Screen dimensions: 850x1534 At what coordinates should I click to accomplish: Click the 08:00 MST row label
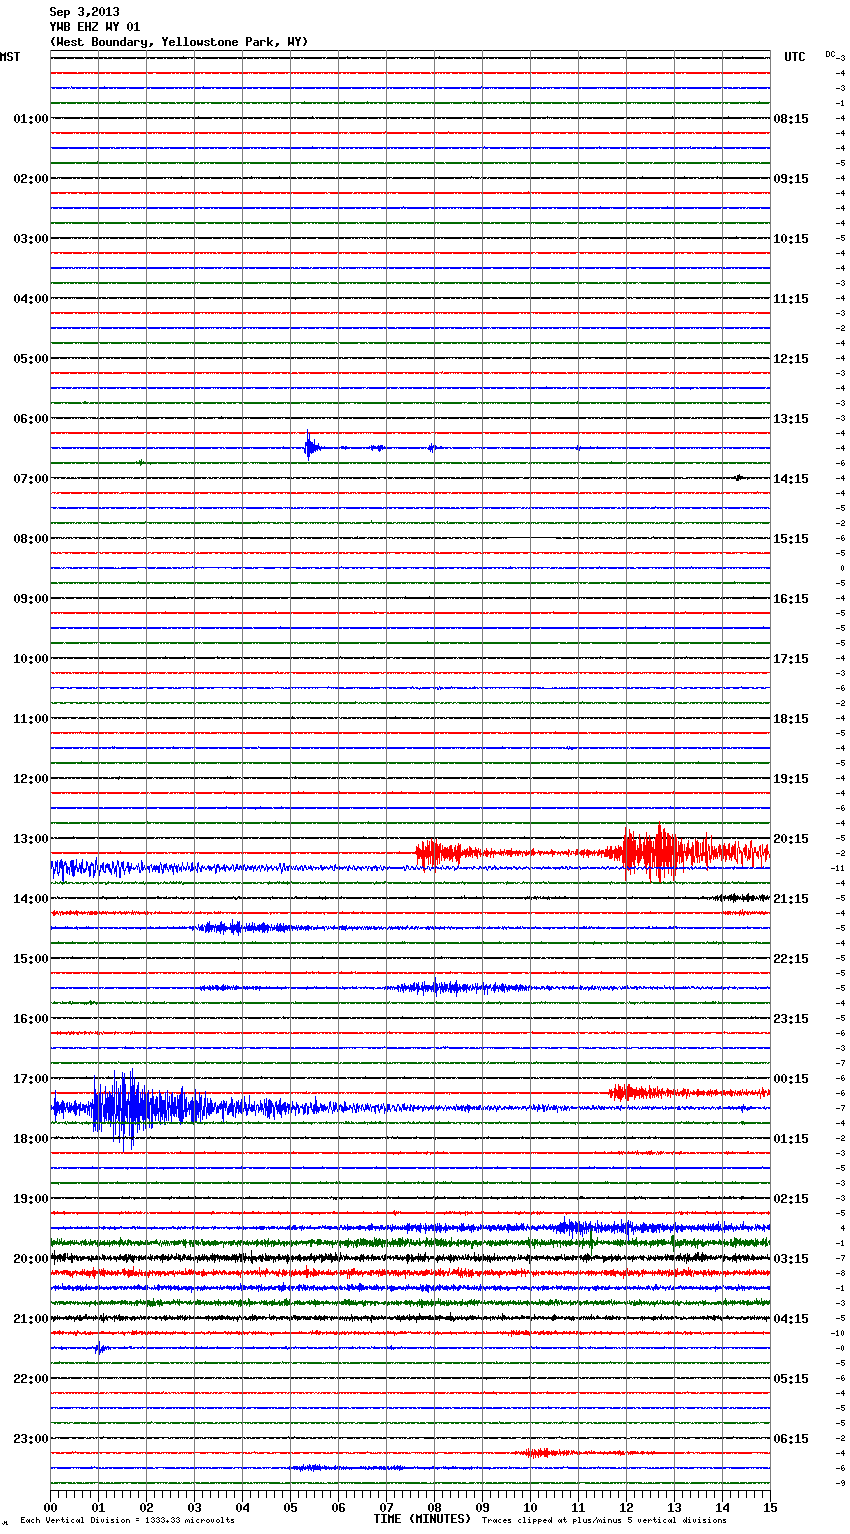[x=31, y=539]
